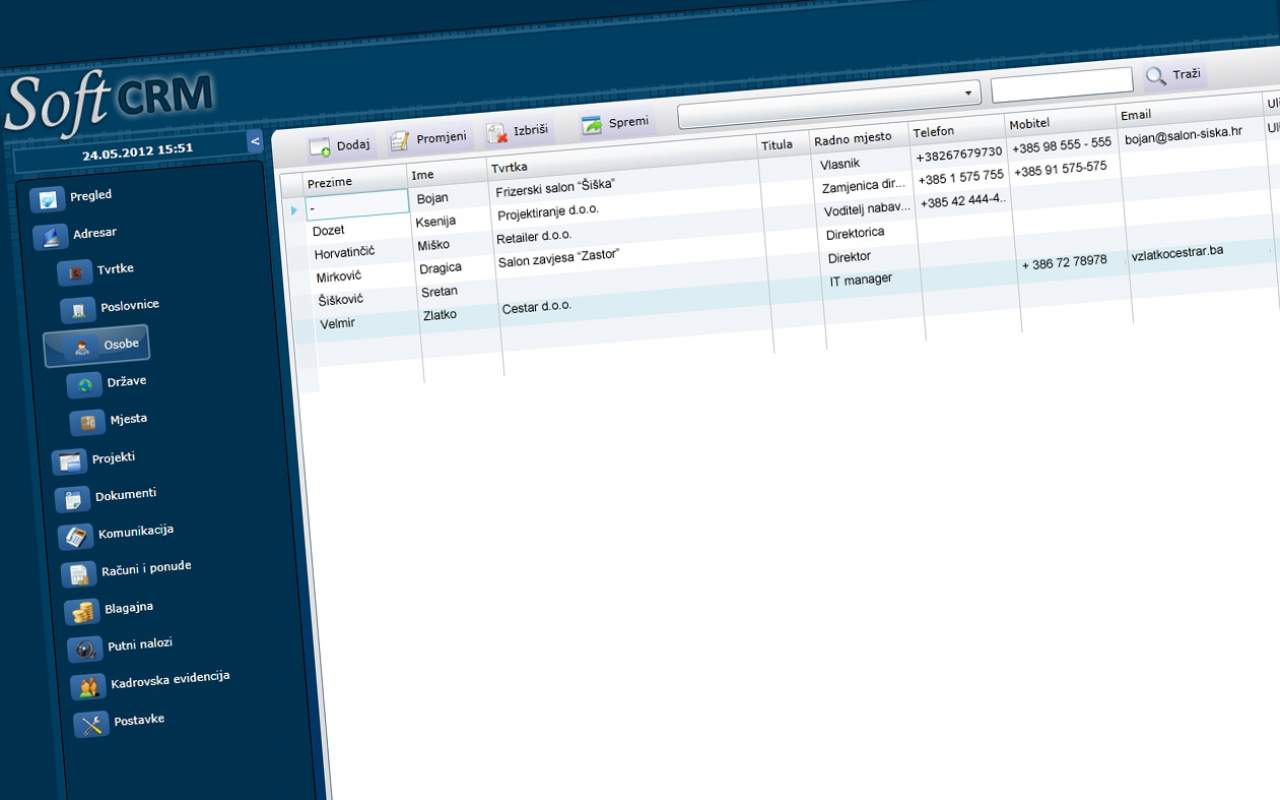Click the Komunikacija phone icon
Viewport: 1280px width, 800px height.
75,537
